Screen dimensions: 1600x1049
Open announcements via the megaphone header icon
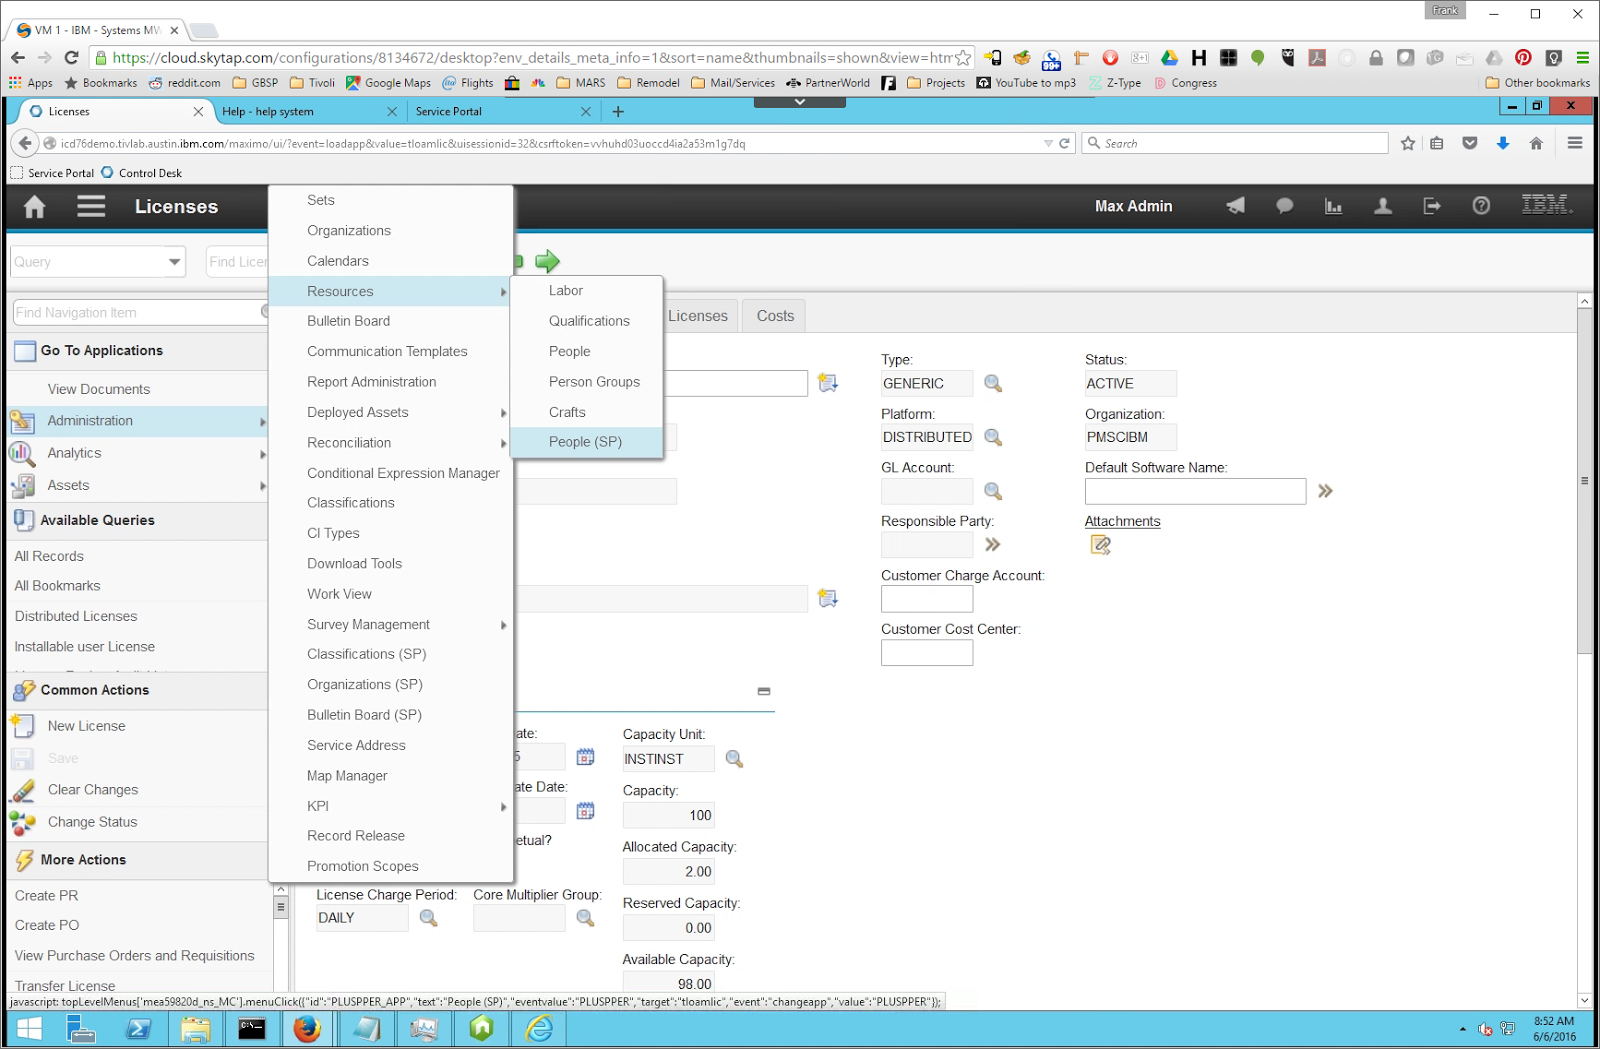[x=1234, y=206]
